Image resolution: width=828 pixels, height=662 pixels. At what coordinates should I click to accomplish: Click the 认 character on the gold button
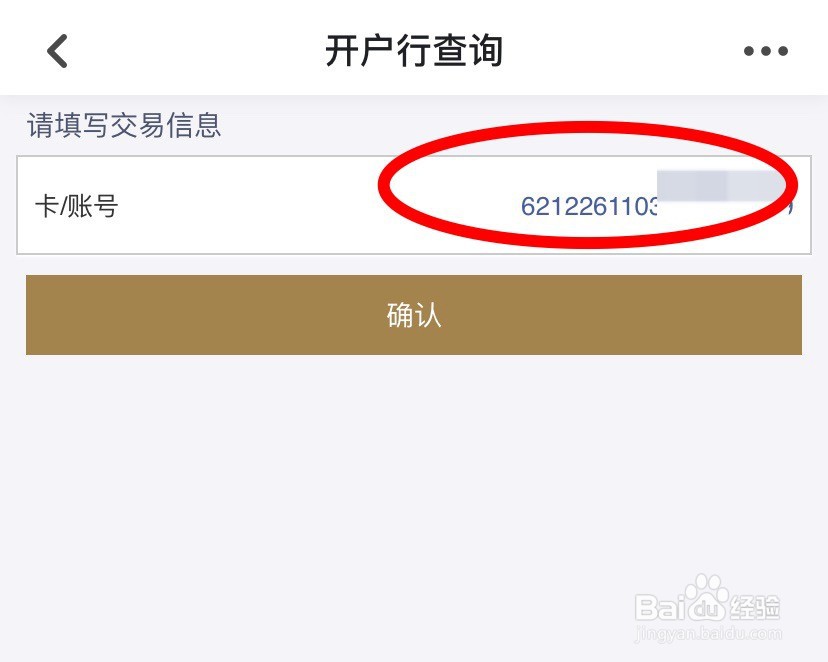pos(427,315)
